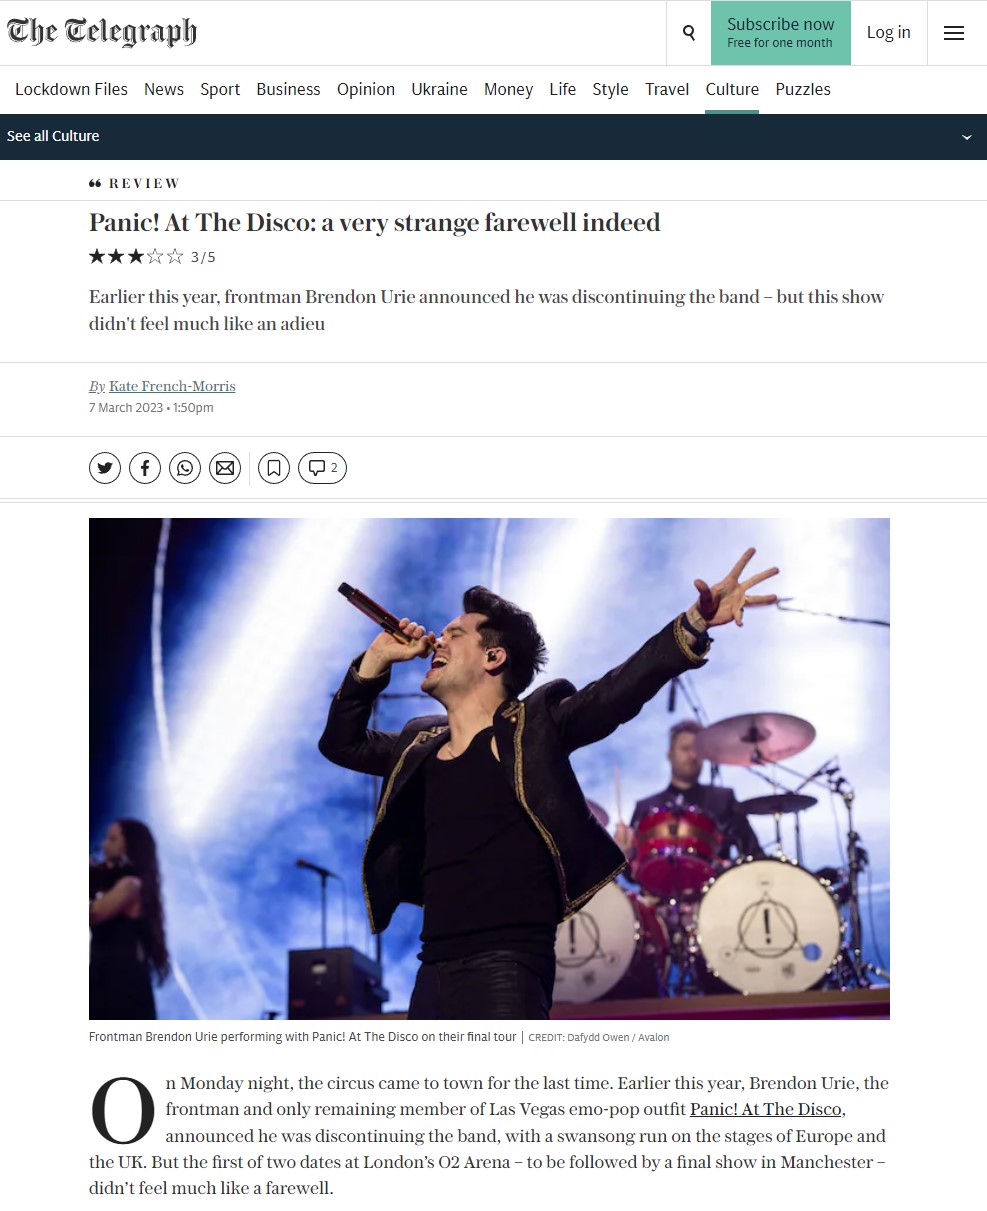Go to The Telegraph logo homepage
The width and height of the screenshot is (987, 1211).
(x=102, y=32)
